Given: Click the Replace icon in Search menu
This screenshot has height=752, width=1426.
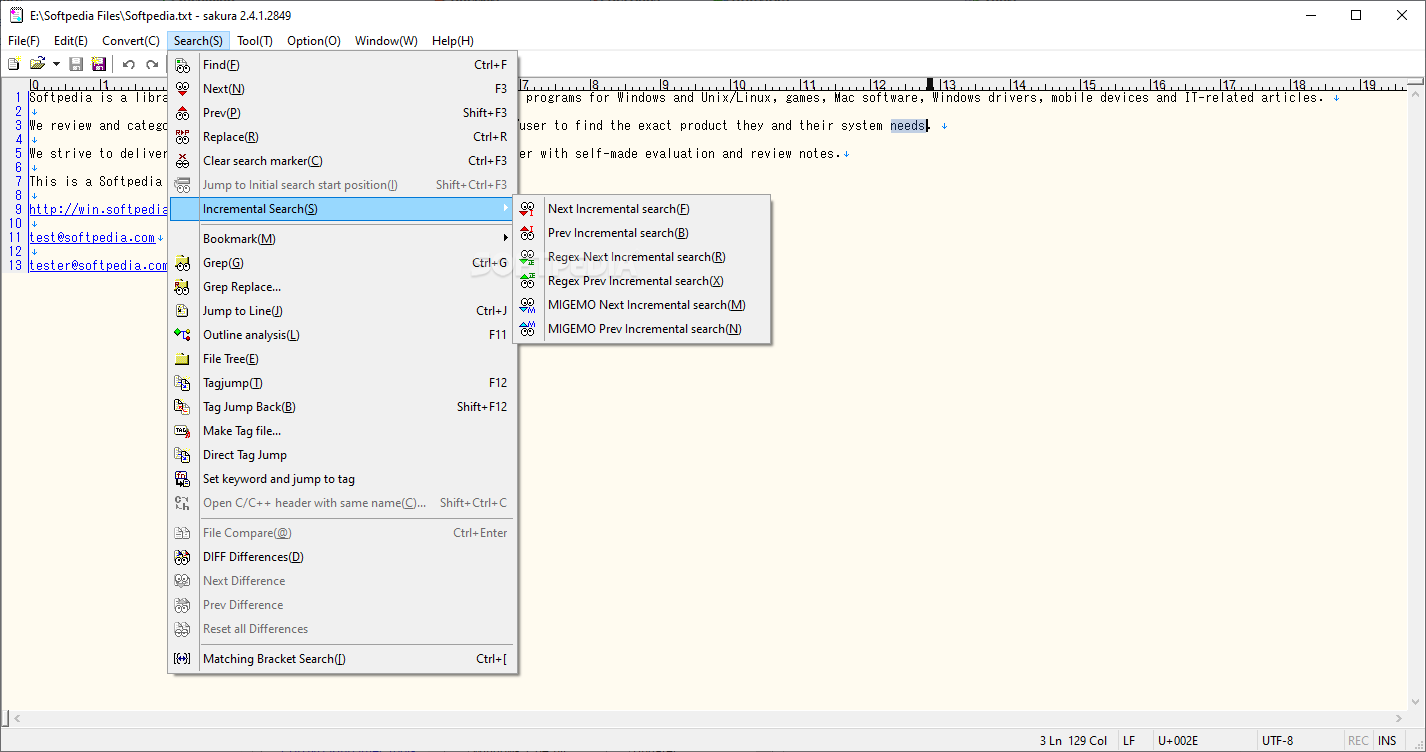Looking at the screenshot, I should (x=182, y=137).
